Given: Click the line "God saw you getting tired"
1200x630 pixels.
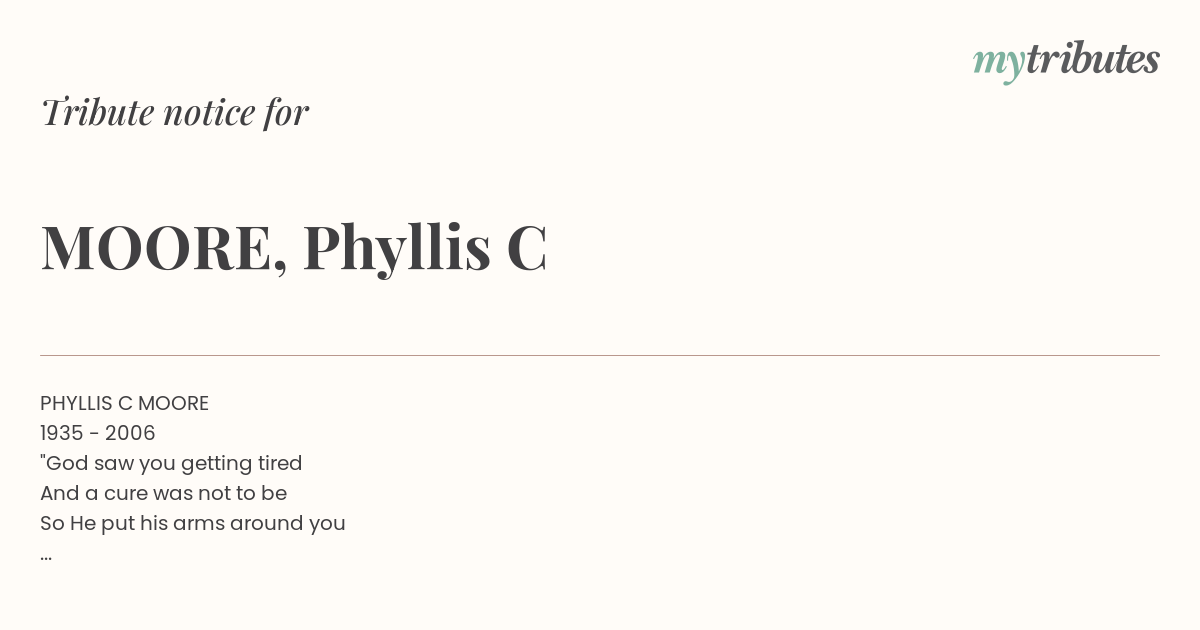Looking at the screenshot, I should (x=171, y=463).
